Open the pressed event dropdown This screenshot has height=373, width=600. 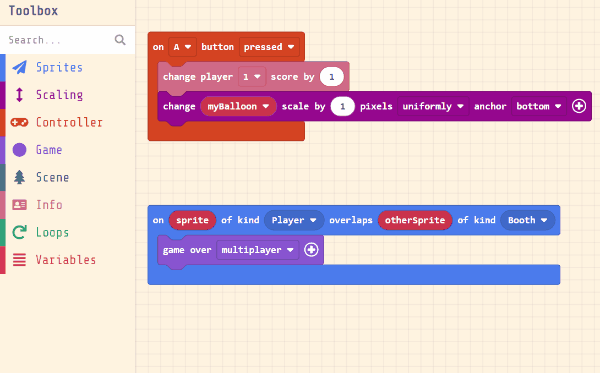click(269, 47)
